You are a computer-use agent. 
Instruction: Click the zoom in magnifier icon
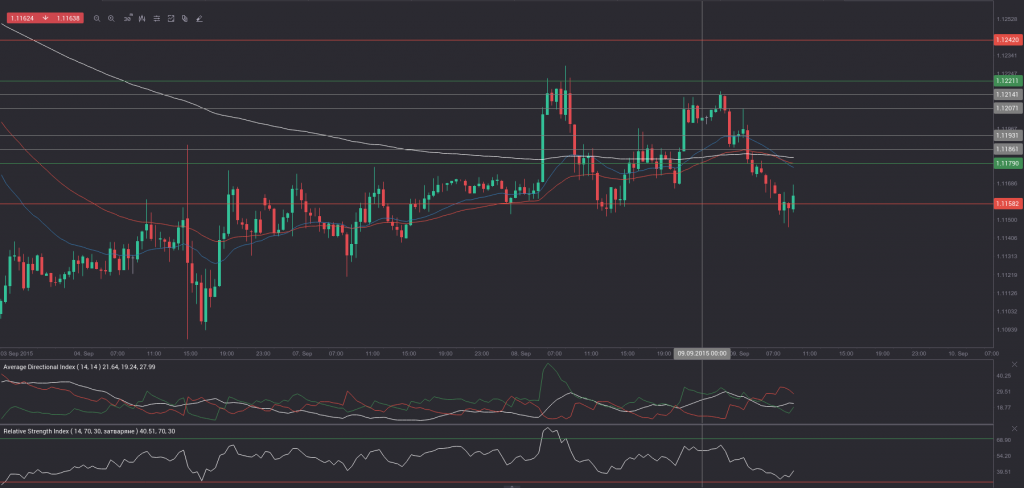point(111,18)
